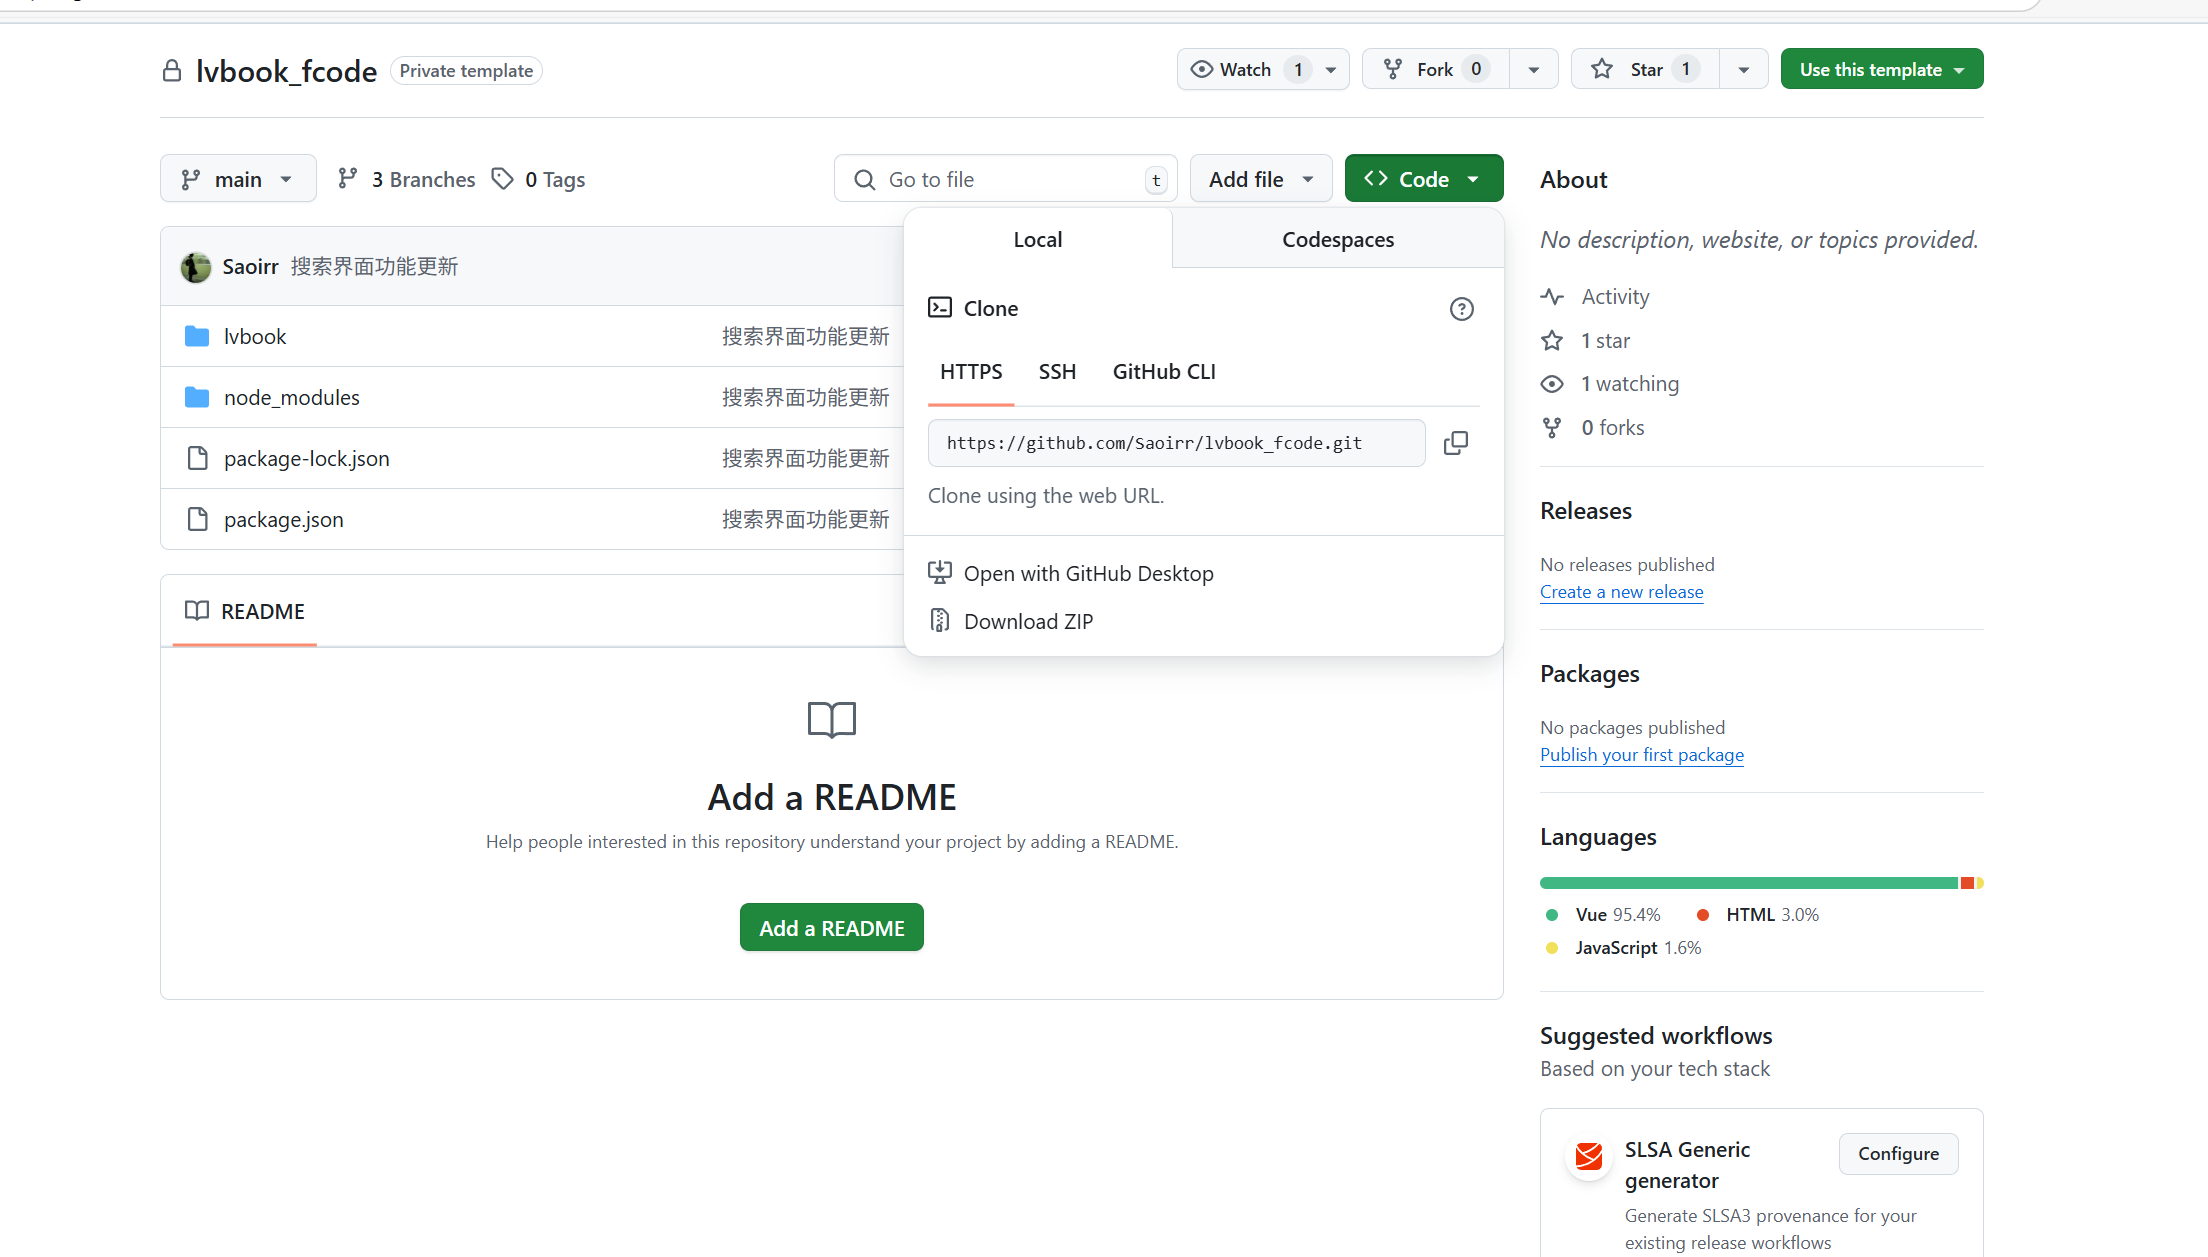The image size is (2208, 1257).
Task: Open the star lists dropdown arrow
Action: pos(1743,69)
